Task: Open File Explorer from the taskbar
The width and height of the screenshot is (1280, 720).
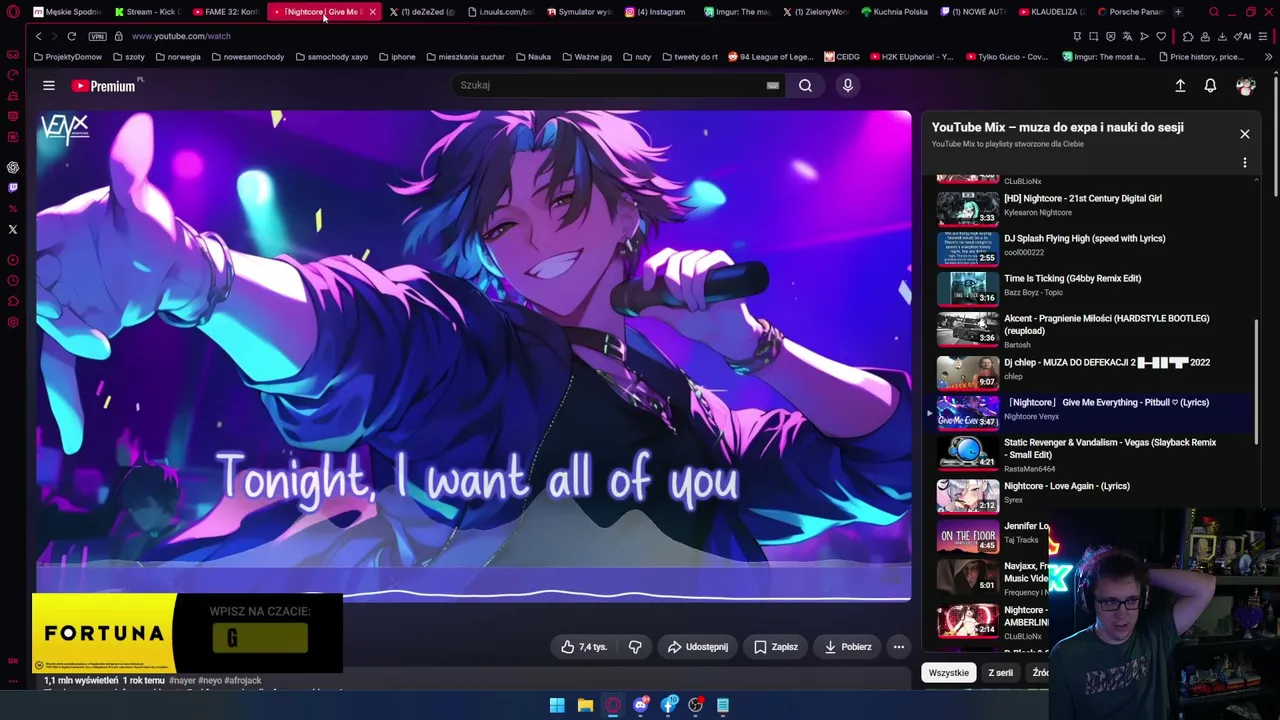Action: click(585, 705)
